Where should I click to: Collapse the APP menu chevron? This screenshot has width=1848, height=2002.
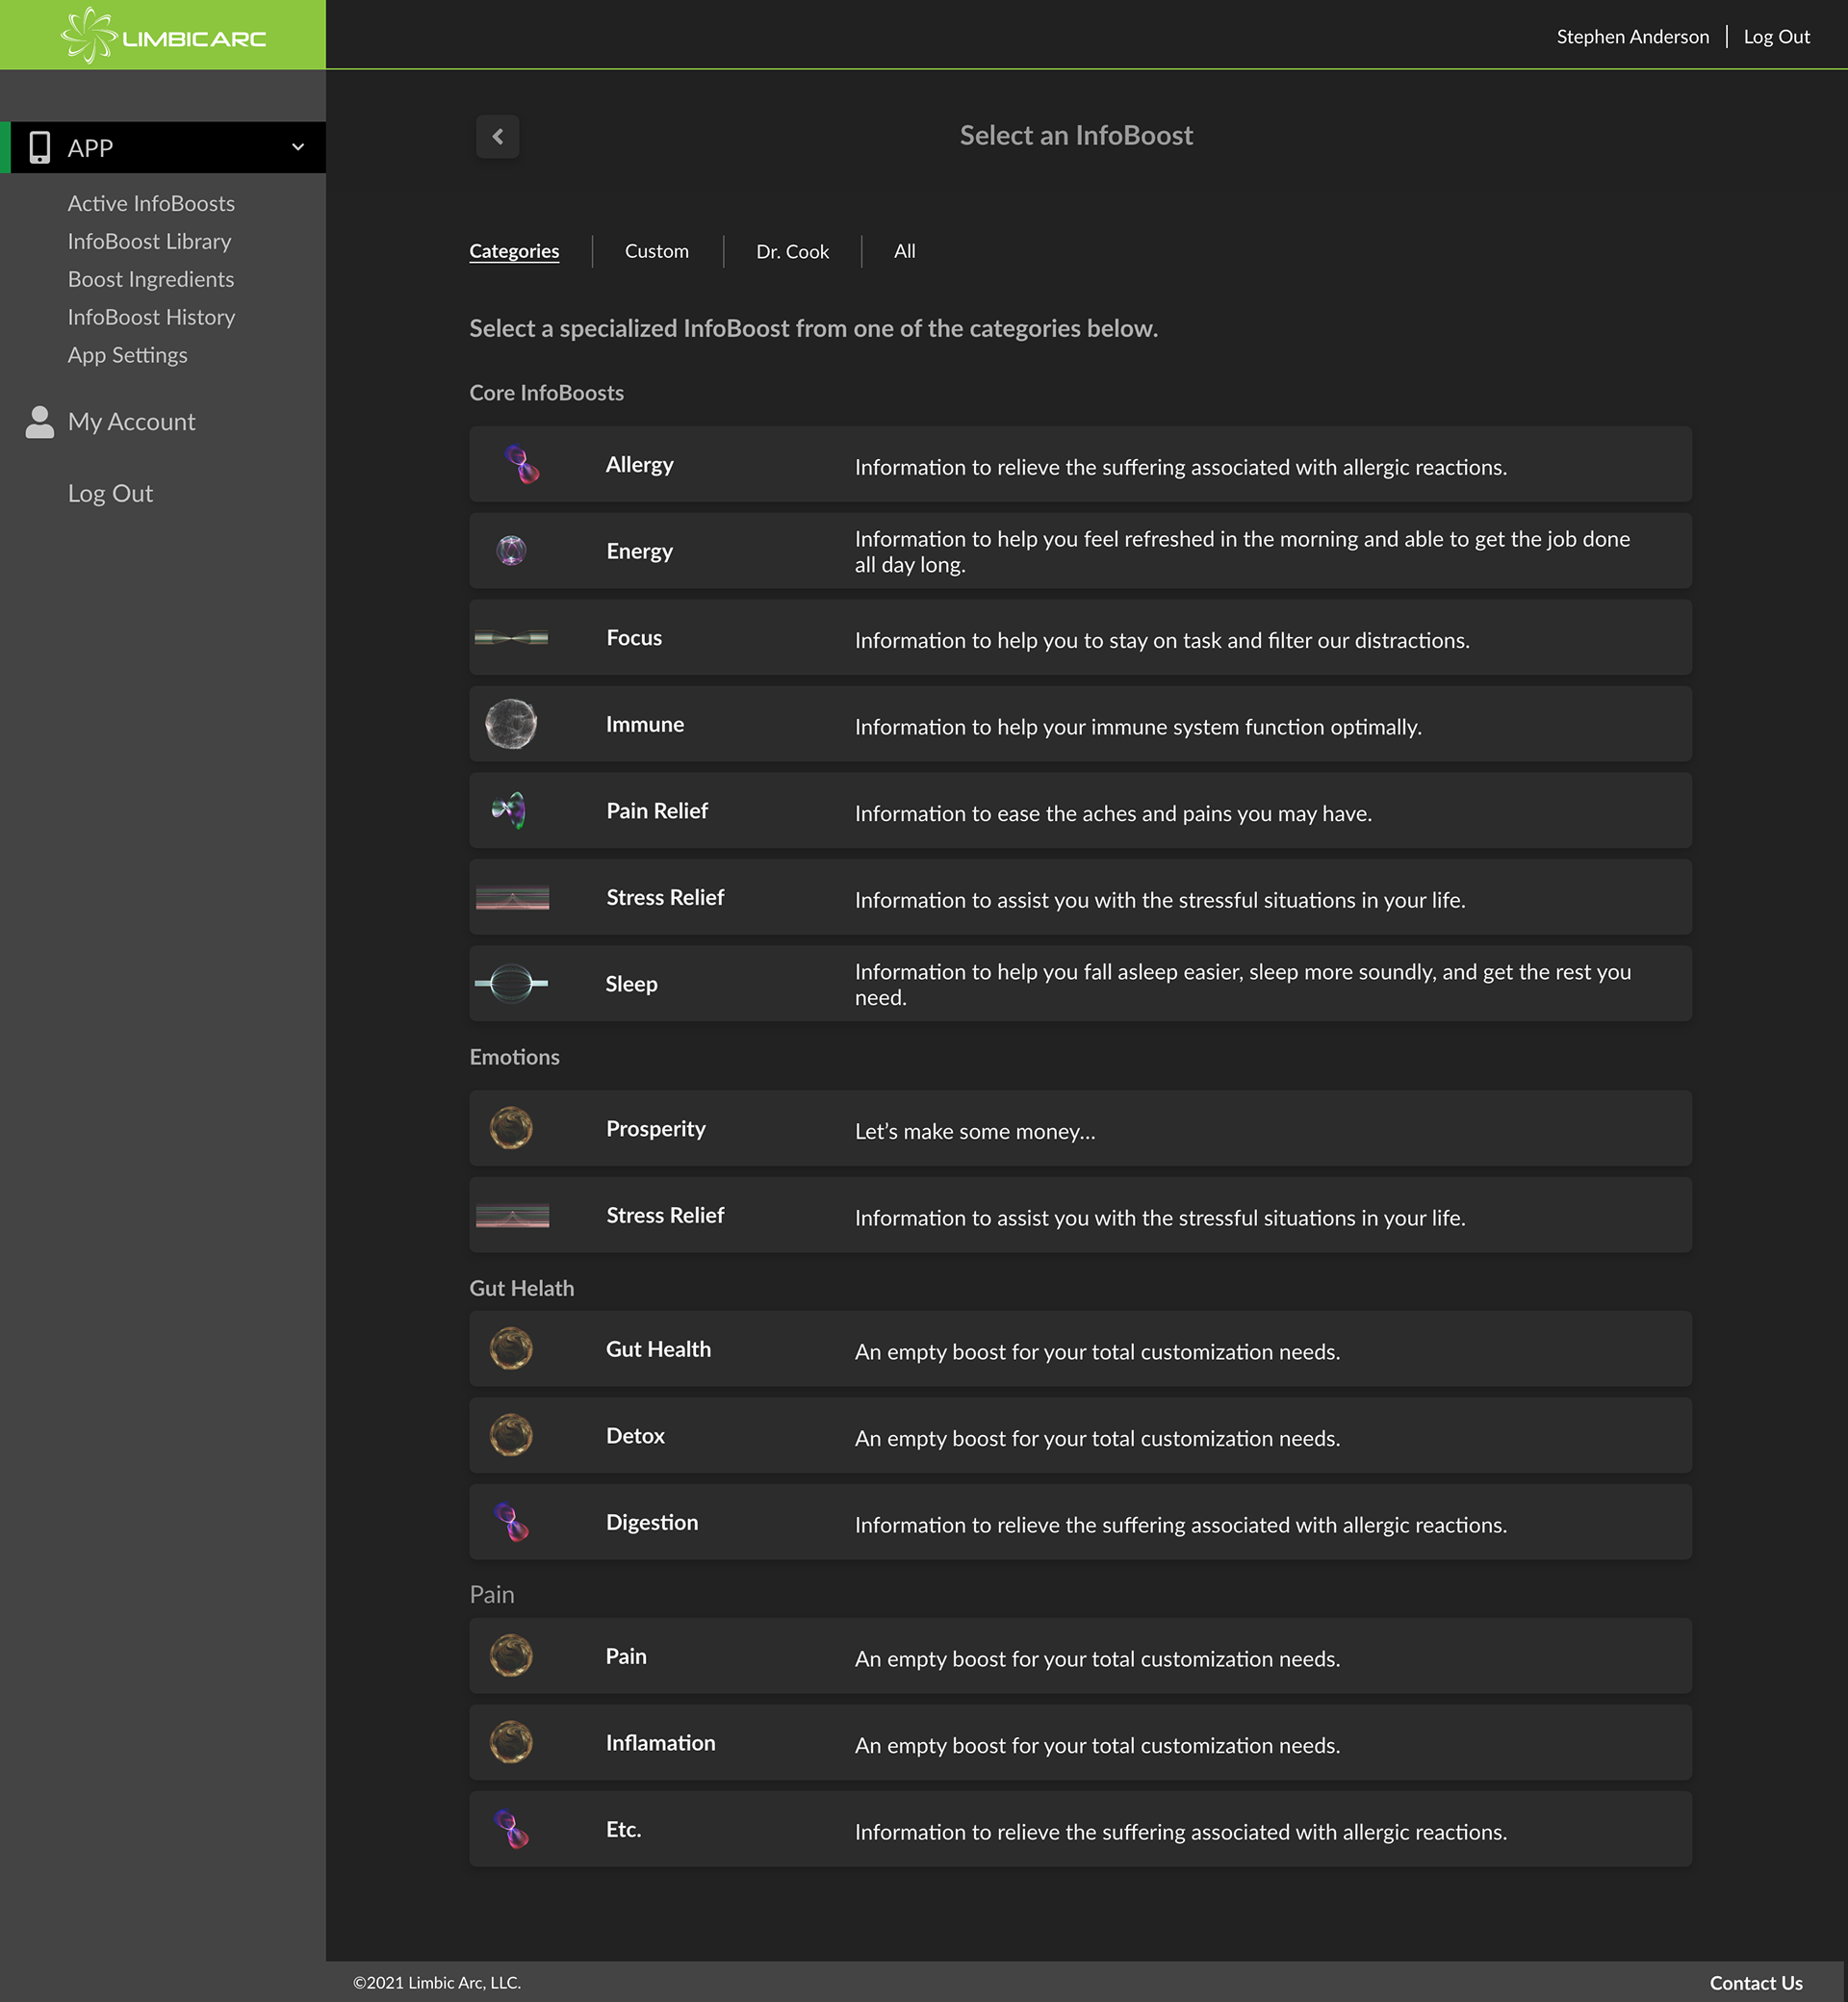[x=298, y=147]
